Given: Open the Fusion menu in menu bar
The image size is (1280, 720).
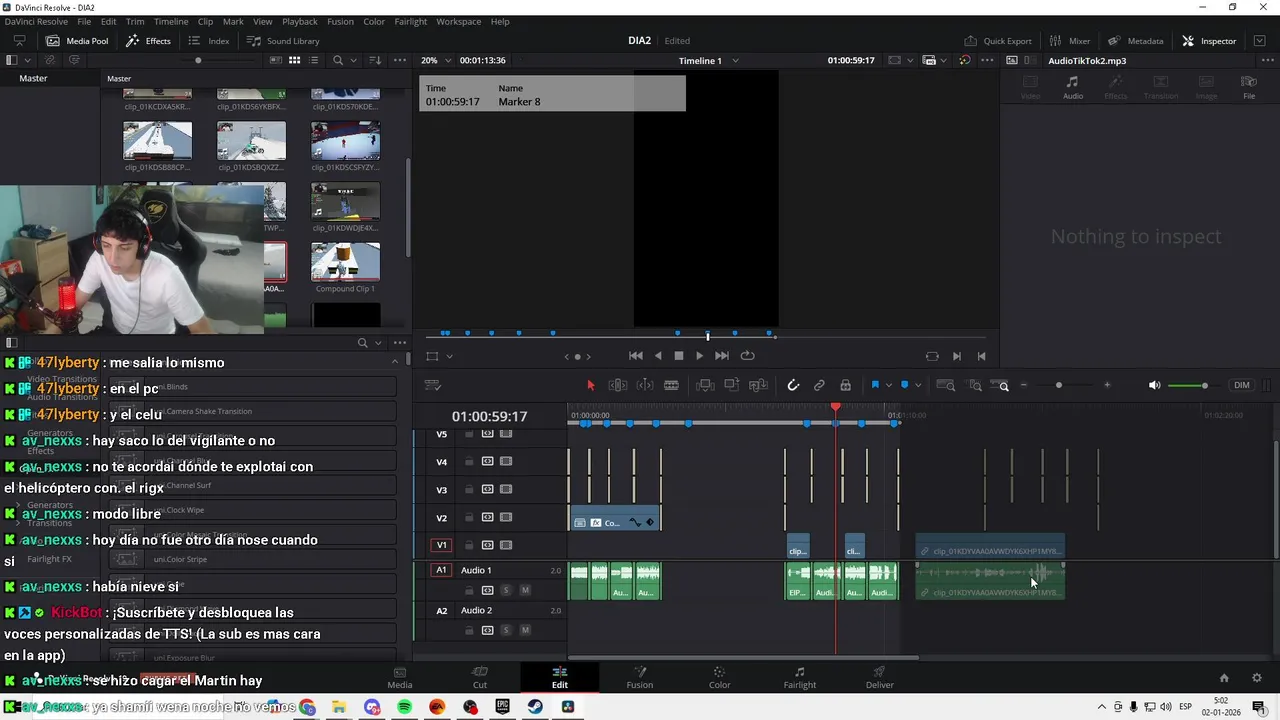Looking at the screenshot, I should 340,21.
